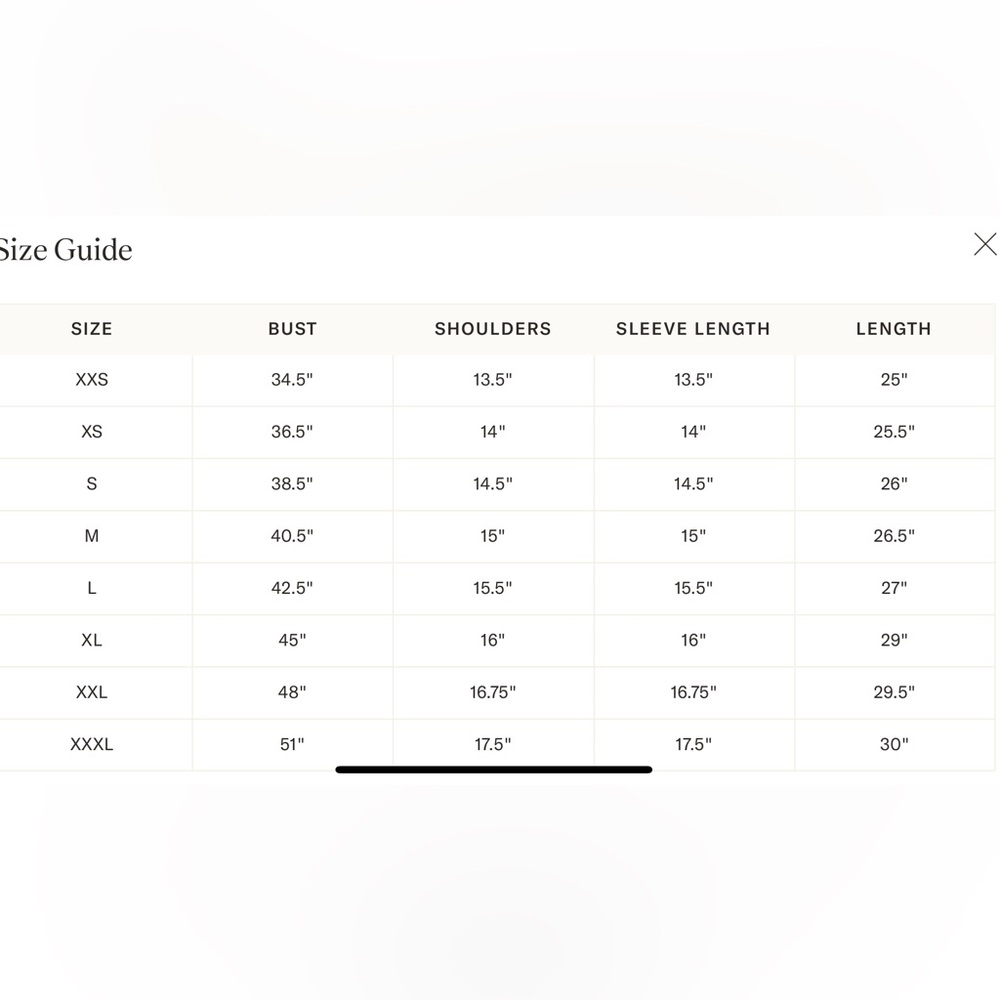
Task: Select the SIZE column header
Action: [x=92, y=329]
